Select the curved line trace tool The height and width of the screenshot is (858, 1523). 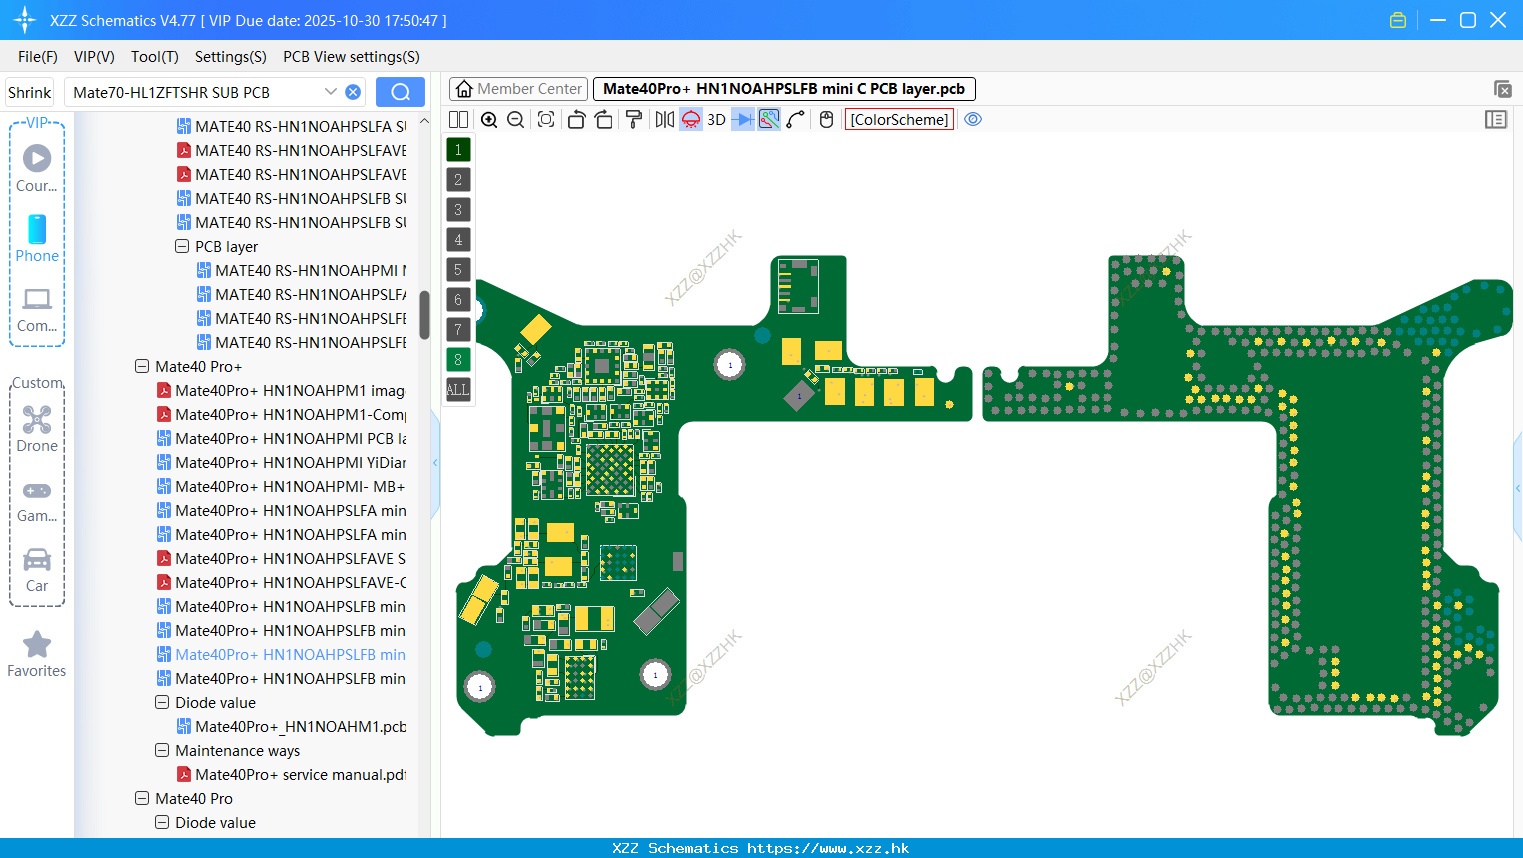point(795,119)
